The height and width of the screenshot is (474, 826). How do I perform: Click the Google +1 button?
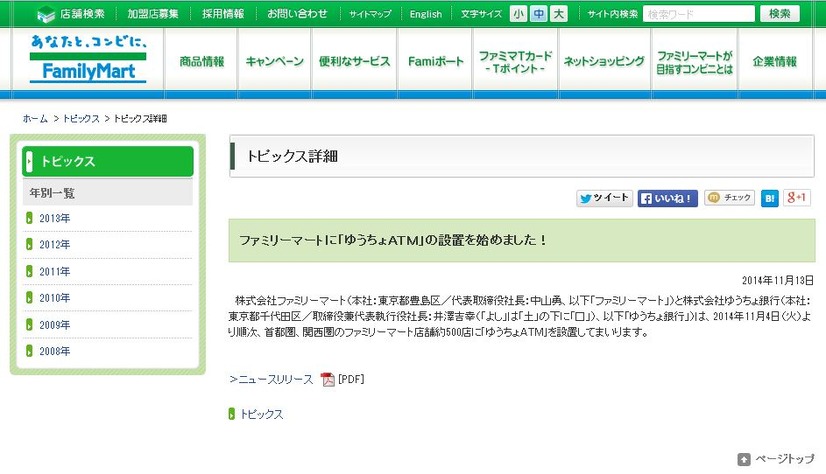(796, 198)
